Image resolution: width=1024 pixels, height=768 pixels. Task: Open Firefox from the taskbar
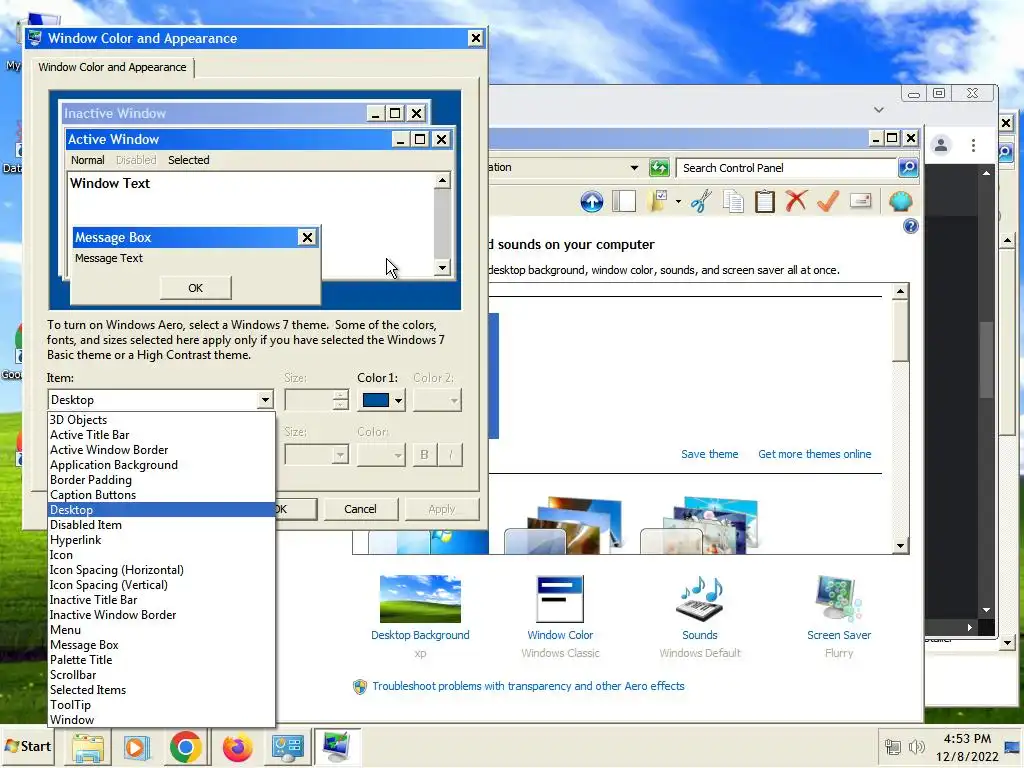[x=237, y=748]
